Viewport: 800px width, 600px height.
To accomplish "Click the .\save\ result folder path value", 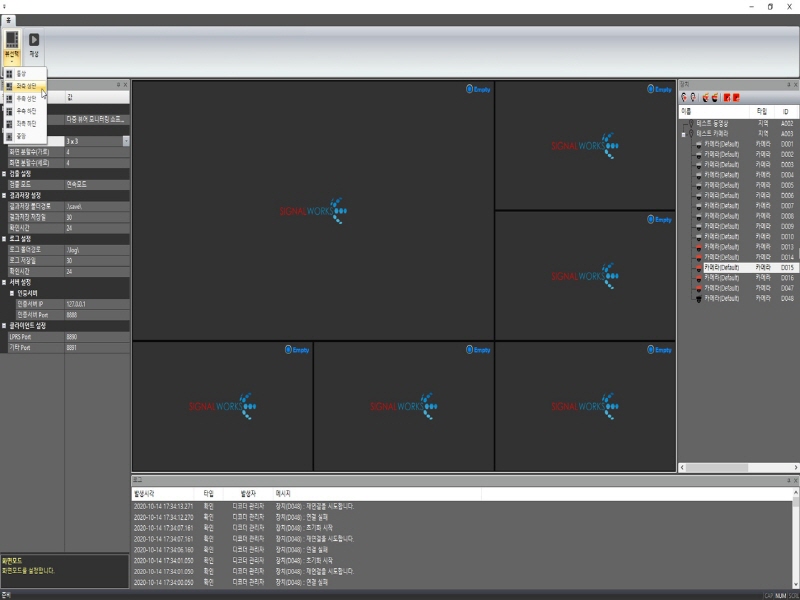I will pos(97,207).
